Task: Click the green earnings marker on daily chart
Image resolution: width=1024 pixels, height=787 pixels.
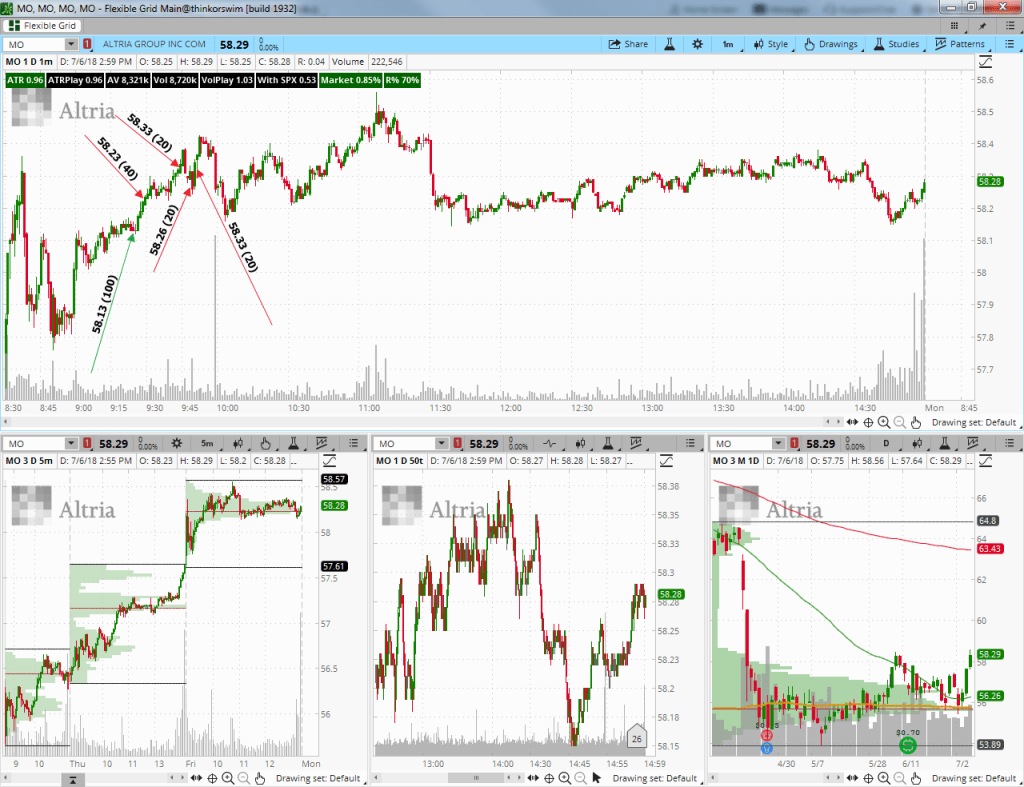Action: pos(907,745)
